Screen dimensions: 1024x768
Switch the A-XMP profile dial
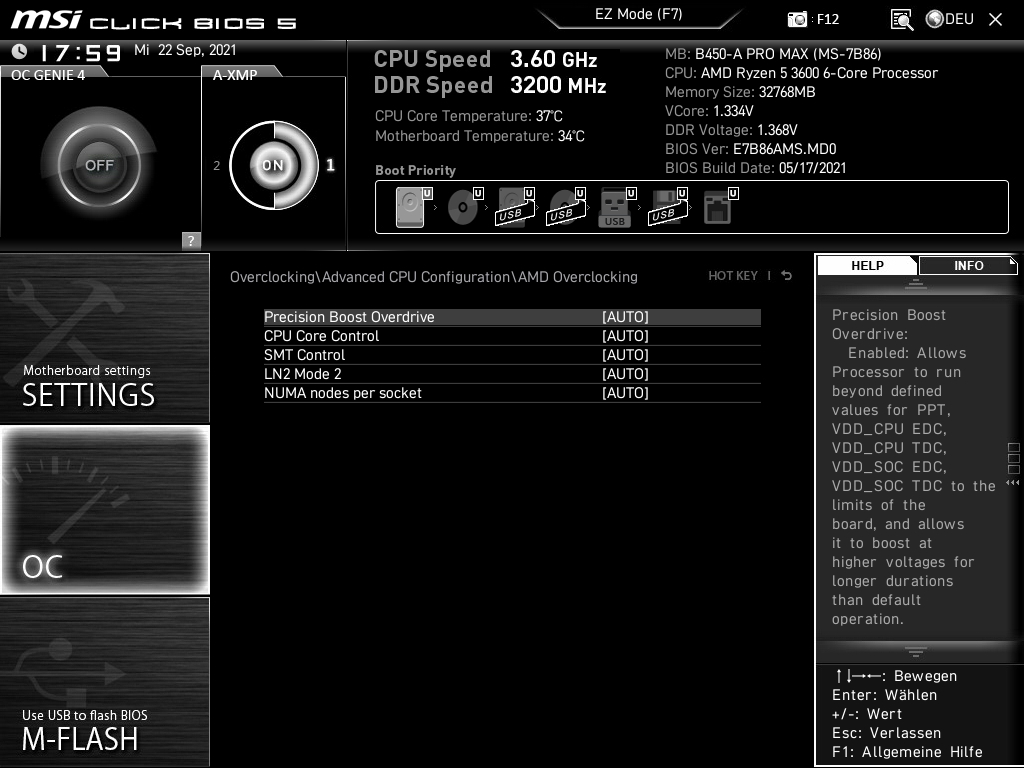tap(272, 165)
